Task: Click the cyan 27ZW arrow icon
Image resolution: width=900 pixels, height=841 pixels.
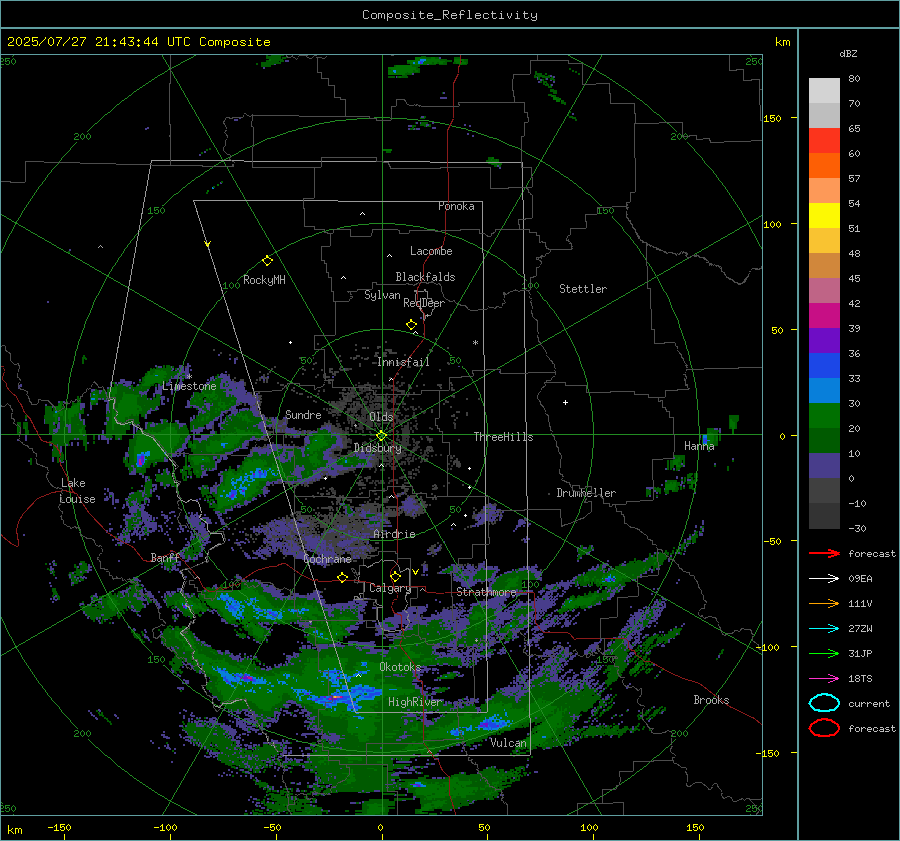Action: 824,629
